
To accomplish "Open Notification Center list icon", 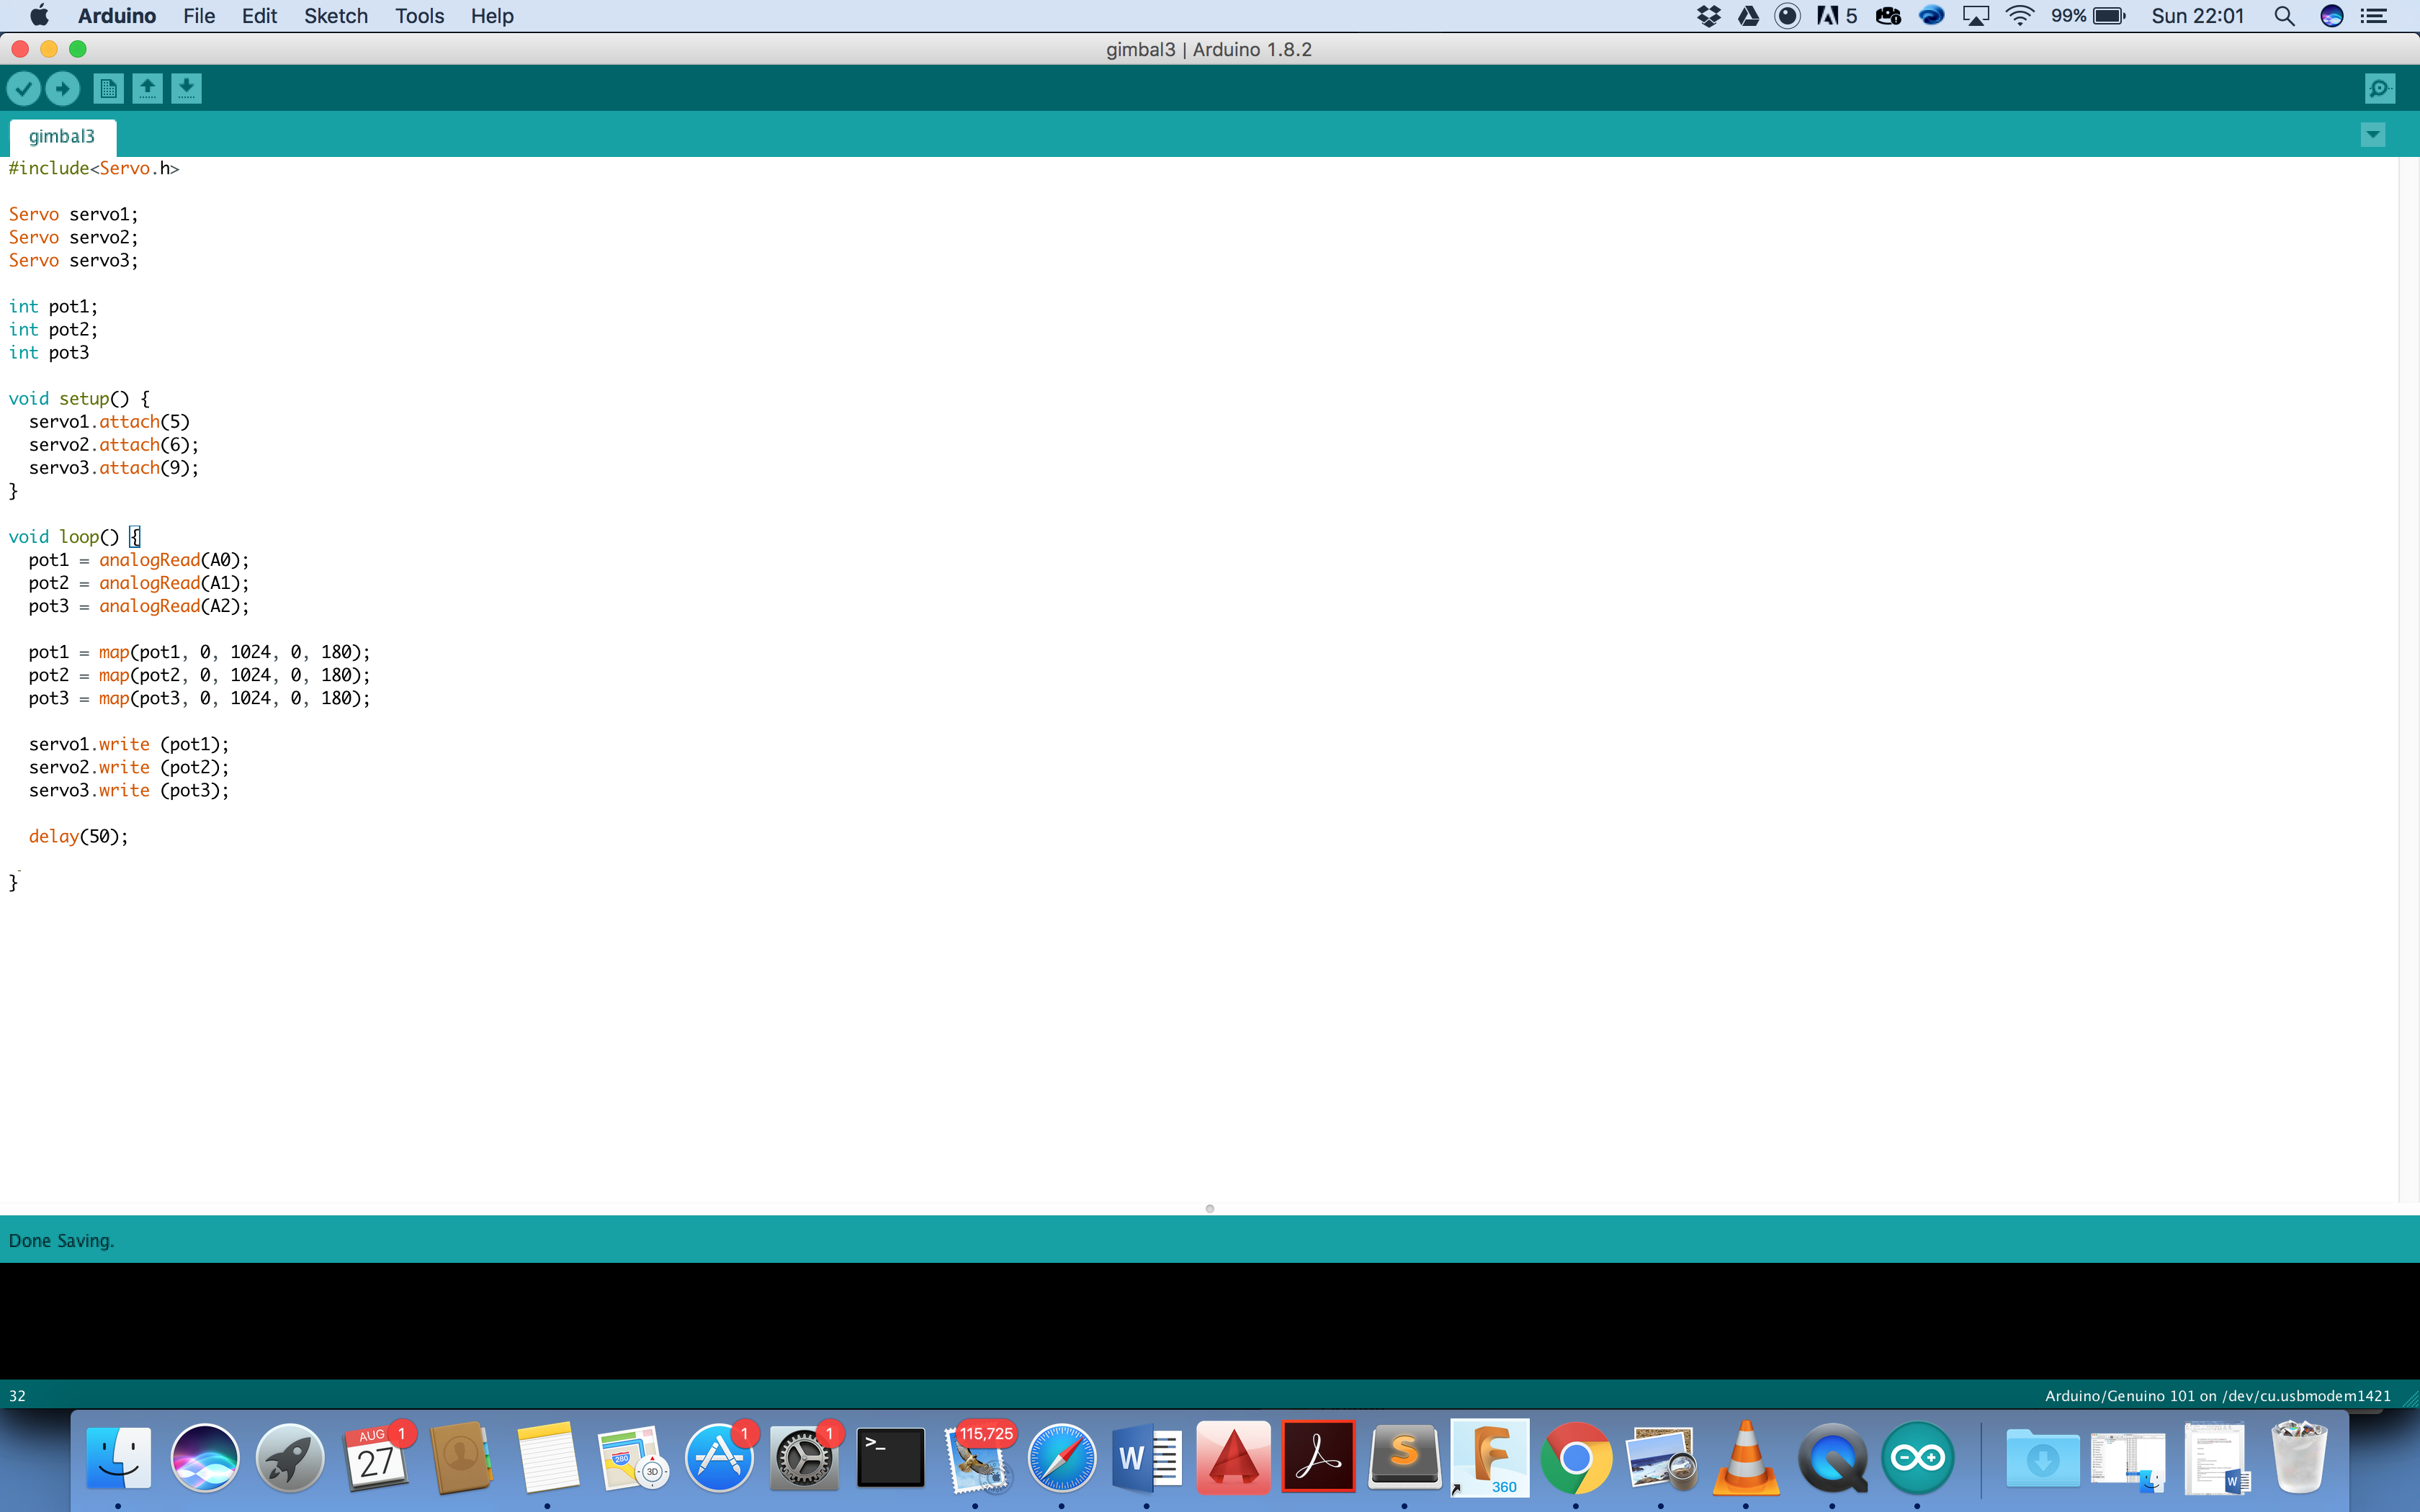I will 2373,16.
